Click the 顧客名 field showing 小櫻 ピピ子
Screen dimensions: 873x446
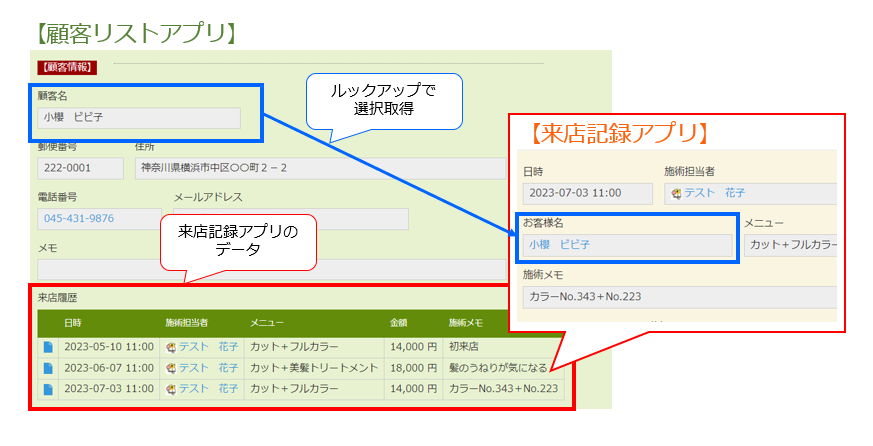138,118
